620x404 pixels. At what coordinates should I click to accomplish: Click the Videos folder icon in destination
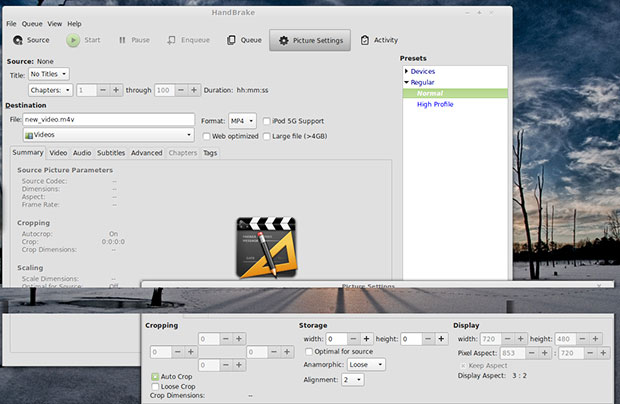[28, 135]
